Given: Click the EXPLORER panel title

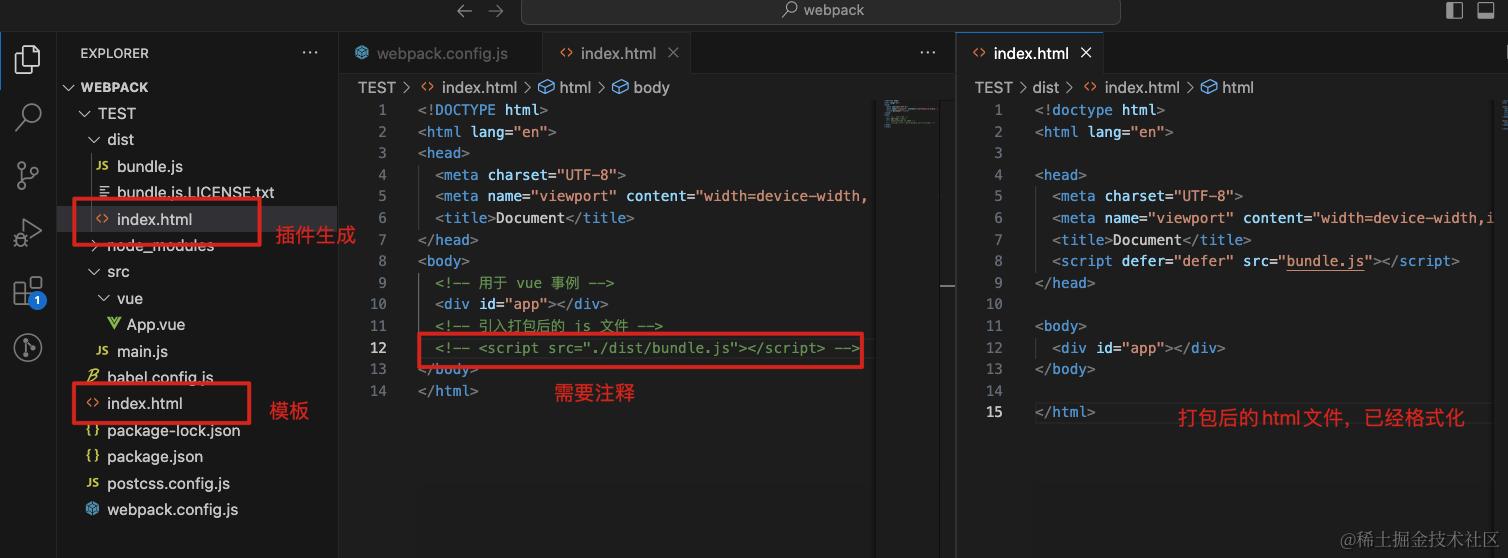Looking at the screenshot, I should 115,53.
